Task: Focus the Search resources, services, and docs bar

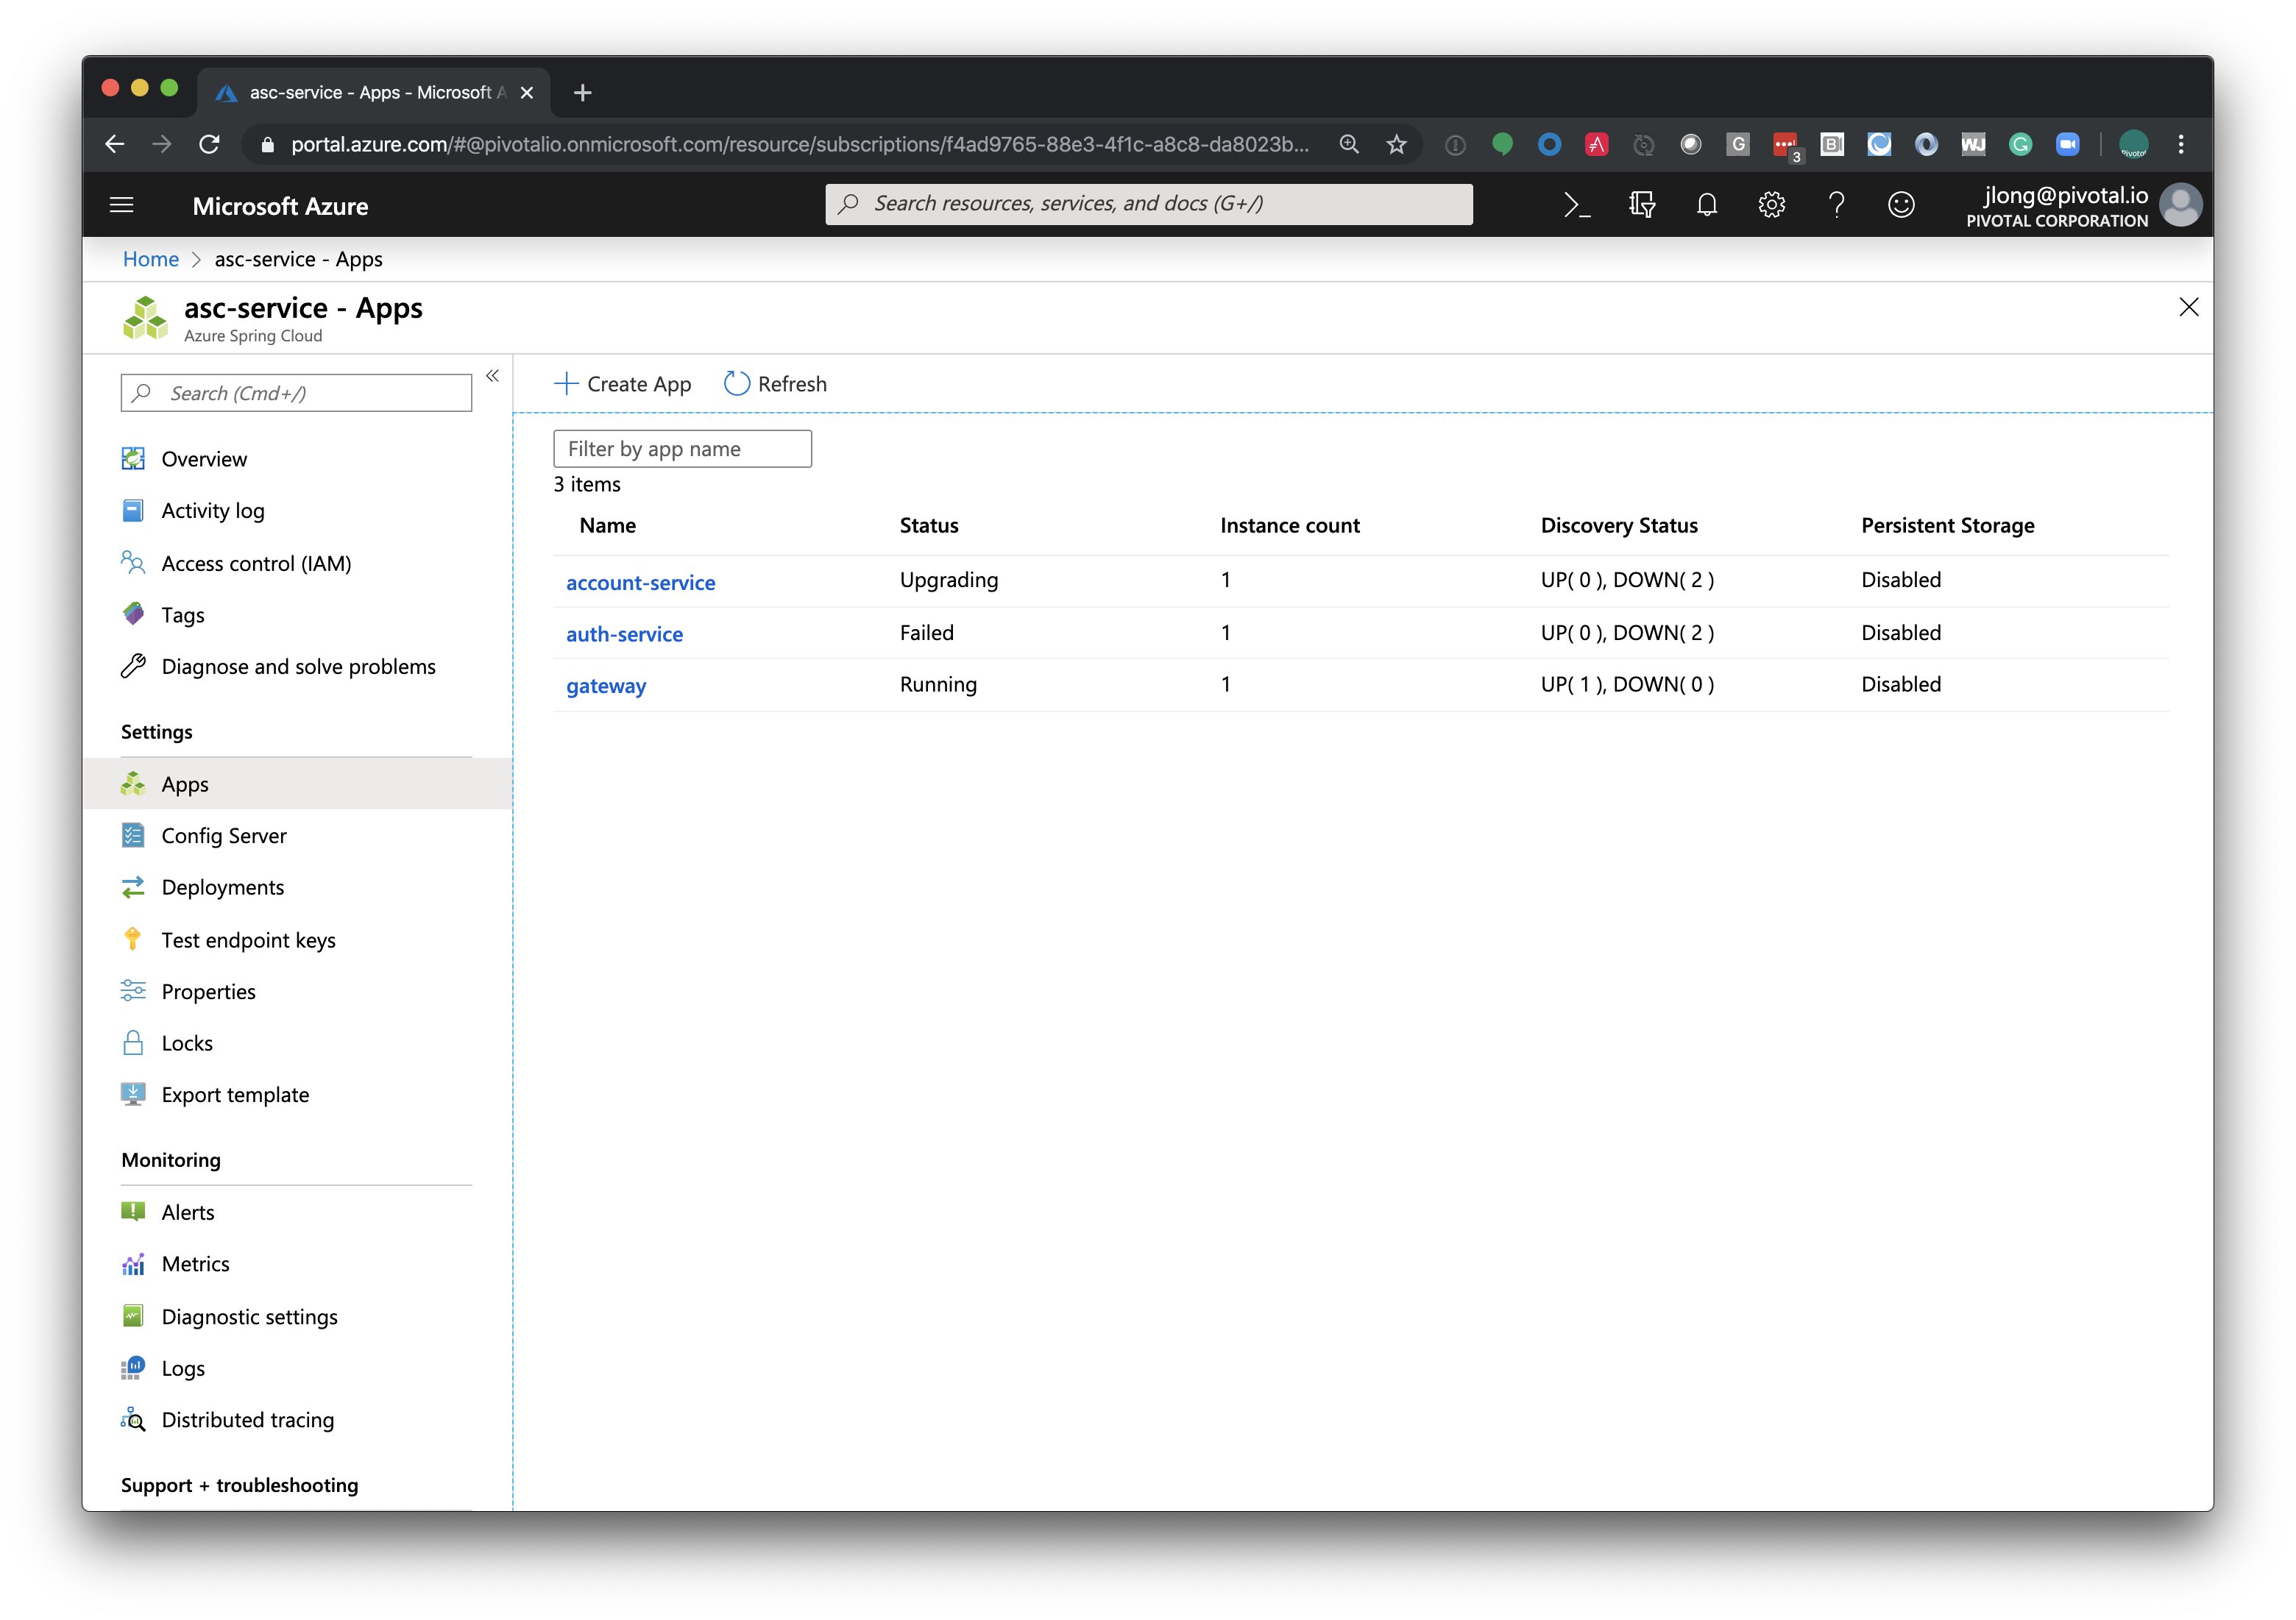Action: coord(1148,204)
